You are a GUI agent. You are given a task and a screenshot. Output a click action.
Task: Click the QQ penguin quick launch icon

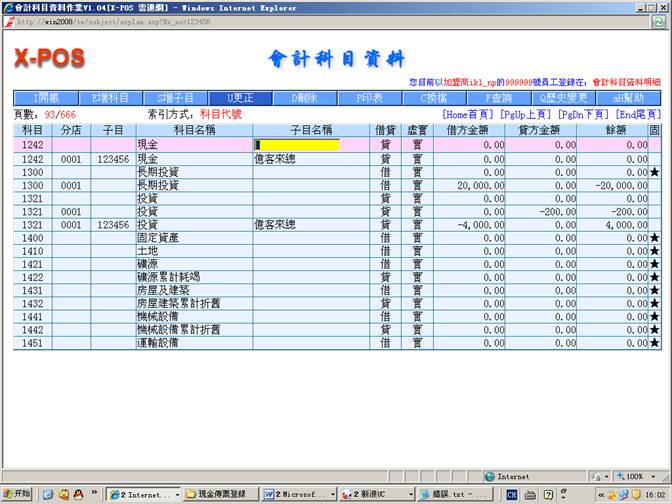pyautogui.click(x=77, y=494)
